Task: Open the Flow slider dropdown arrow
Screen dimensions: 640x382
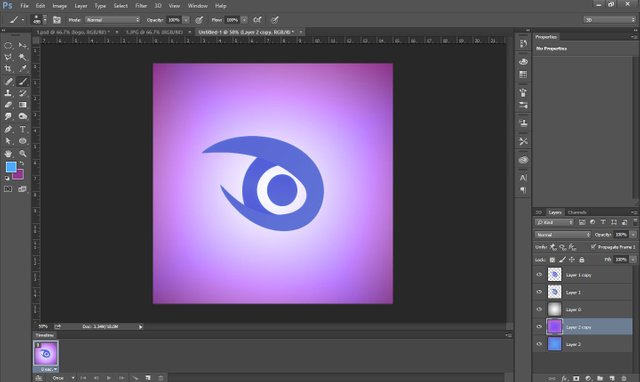Action: pyautogui.click(x=244, y=20)
